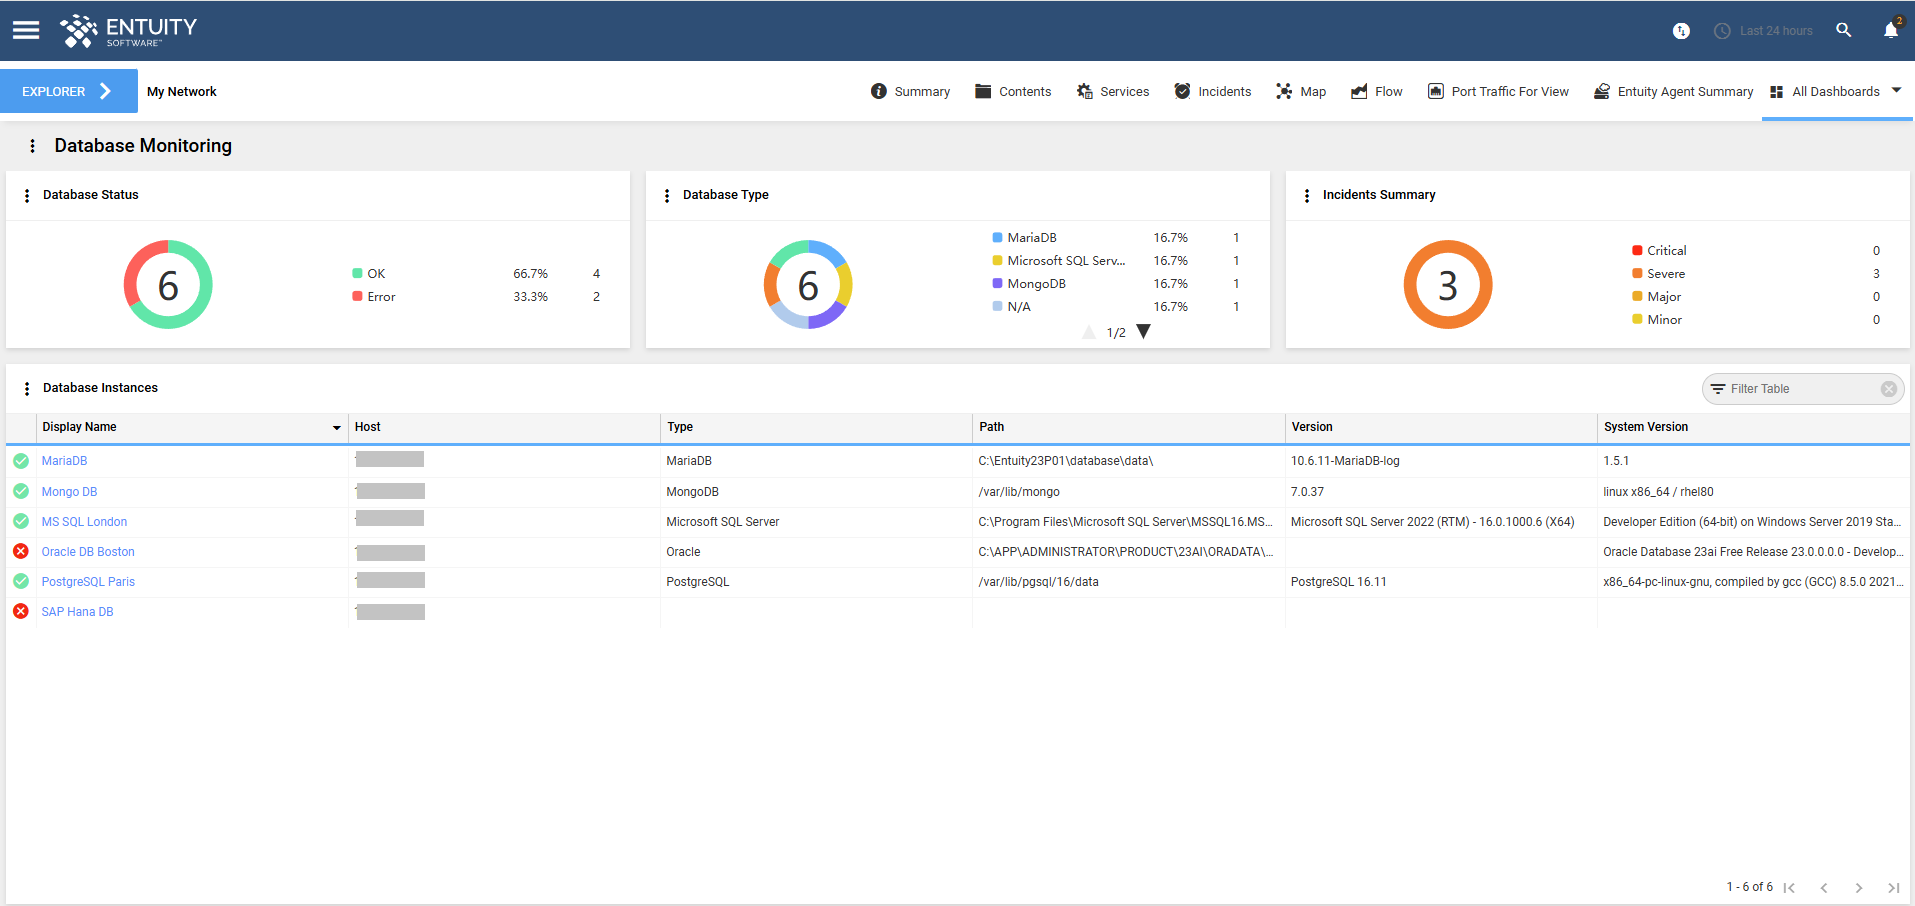Open the Incidents tab
This screenshot has width=1915, height=906.
(x=1213, y=91)
